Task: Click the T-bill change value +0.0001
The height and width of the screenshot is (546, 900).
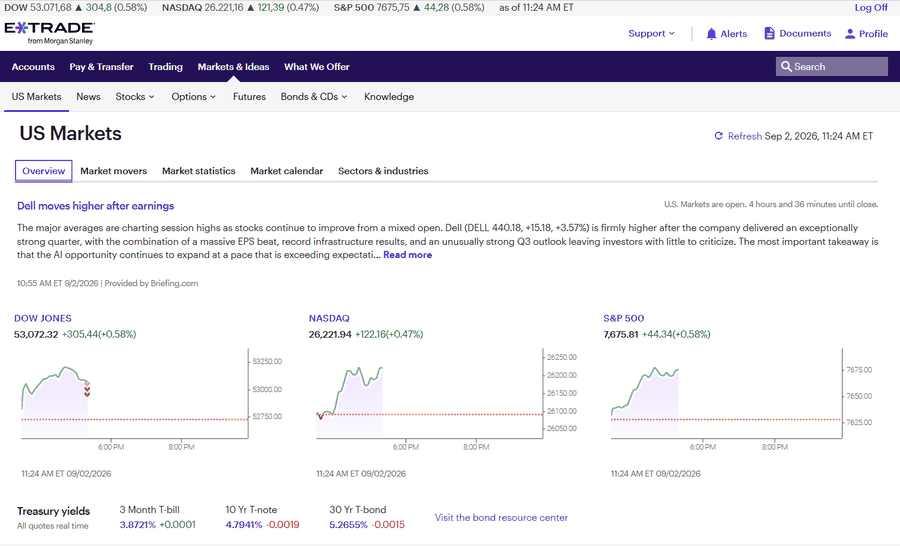Action: pos(177,525)
